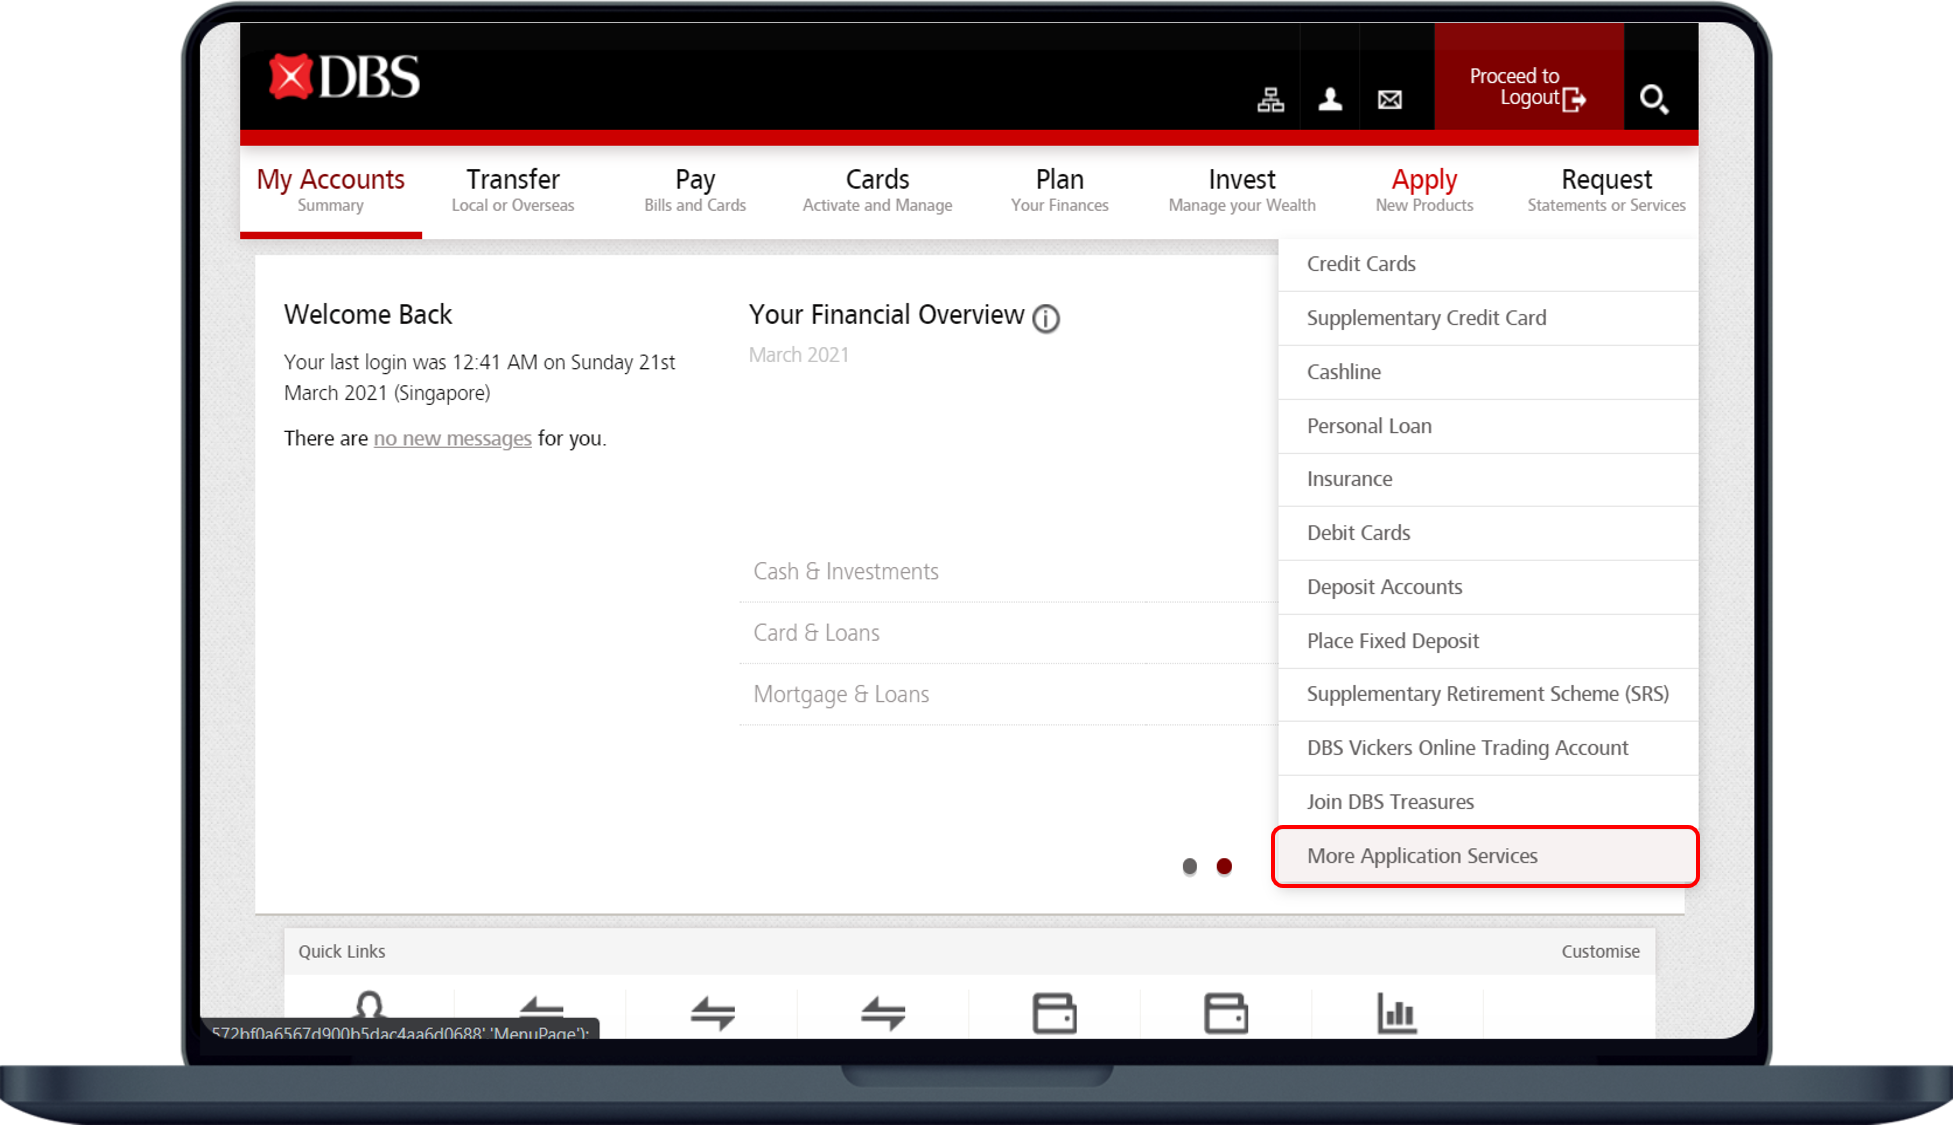Choose Credit Cards in Apply dropdown
The image size is (1953, 1125).
point(1488,264)
